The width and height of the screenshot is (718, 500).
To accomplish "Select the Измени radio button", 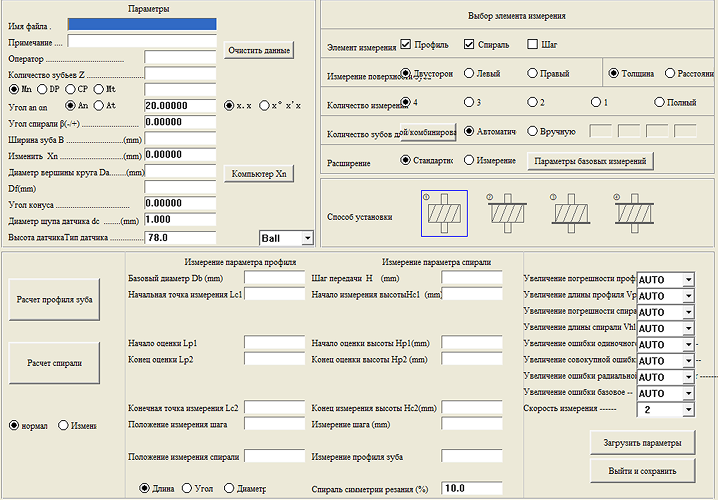I will coord(63,425).
